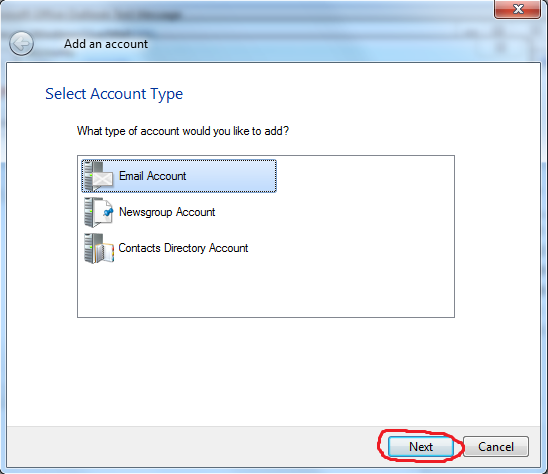Click the Contacts Directory address book icon
The height and width of the screenshot is (474, 548).
click(99, 249)
